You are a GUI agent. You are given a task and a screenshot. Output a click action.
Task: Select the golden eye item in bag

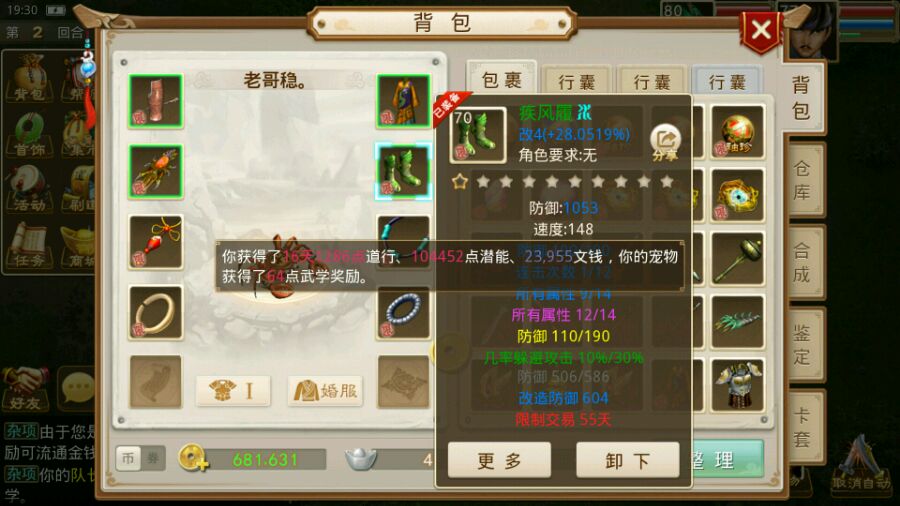click(738, 195)
